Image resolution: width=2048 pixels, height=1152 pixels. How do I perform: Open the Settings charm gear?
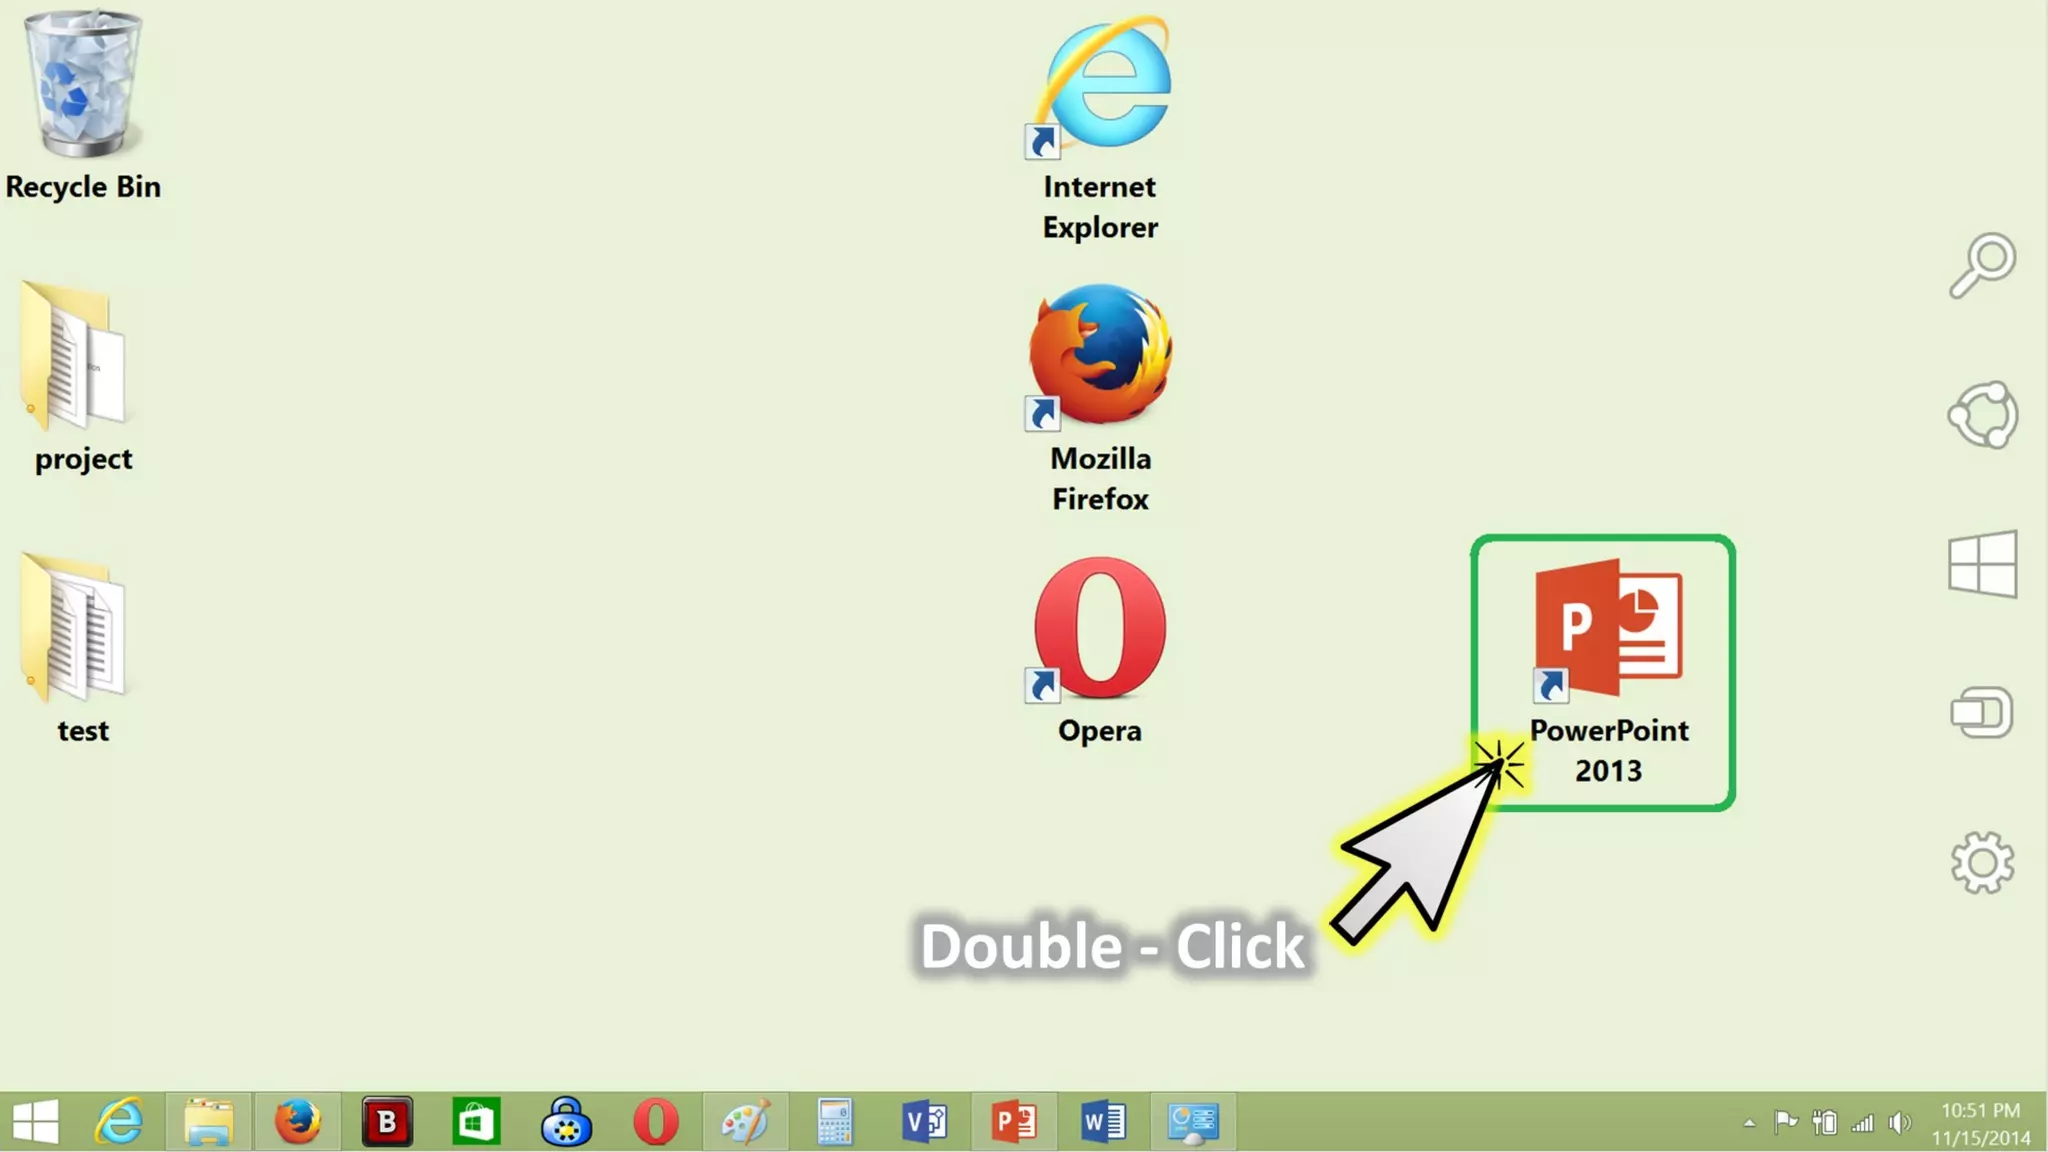1982,863
